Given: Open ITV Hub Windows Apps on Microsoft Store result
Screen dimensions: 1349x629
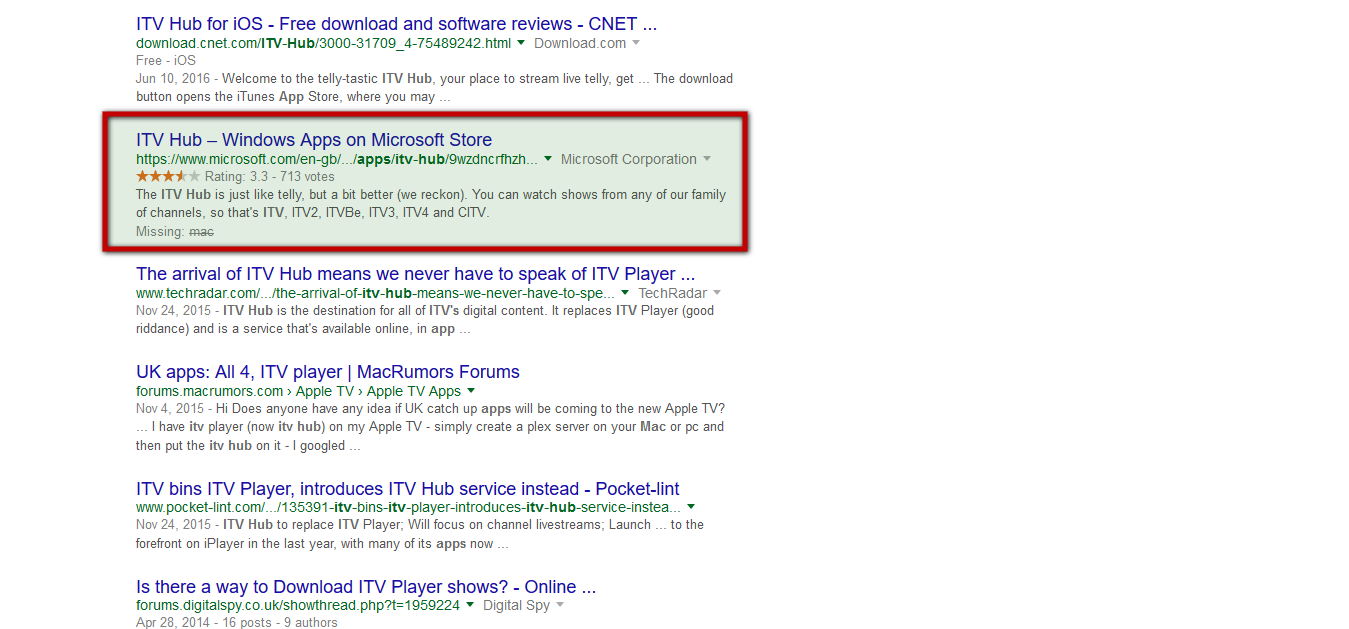Looking at the screenshot, I should 314,140.
